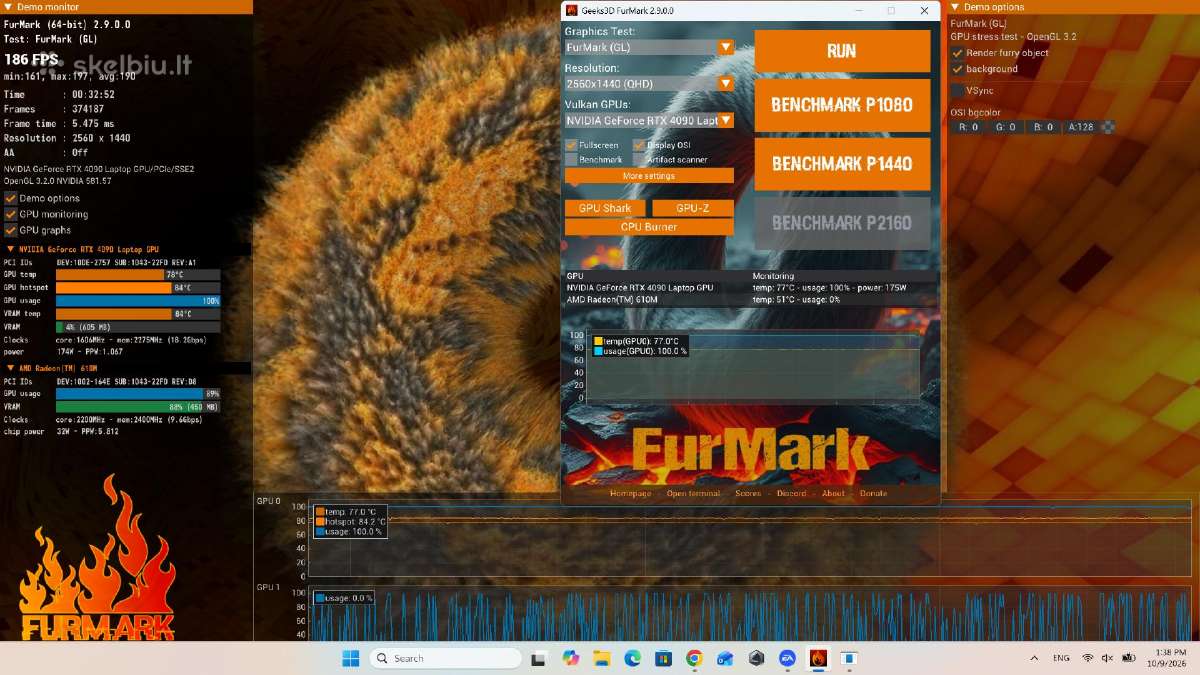Launch GPU-Z
This screenshot has height=675, width=1200.
[693, 208]
